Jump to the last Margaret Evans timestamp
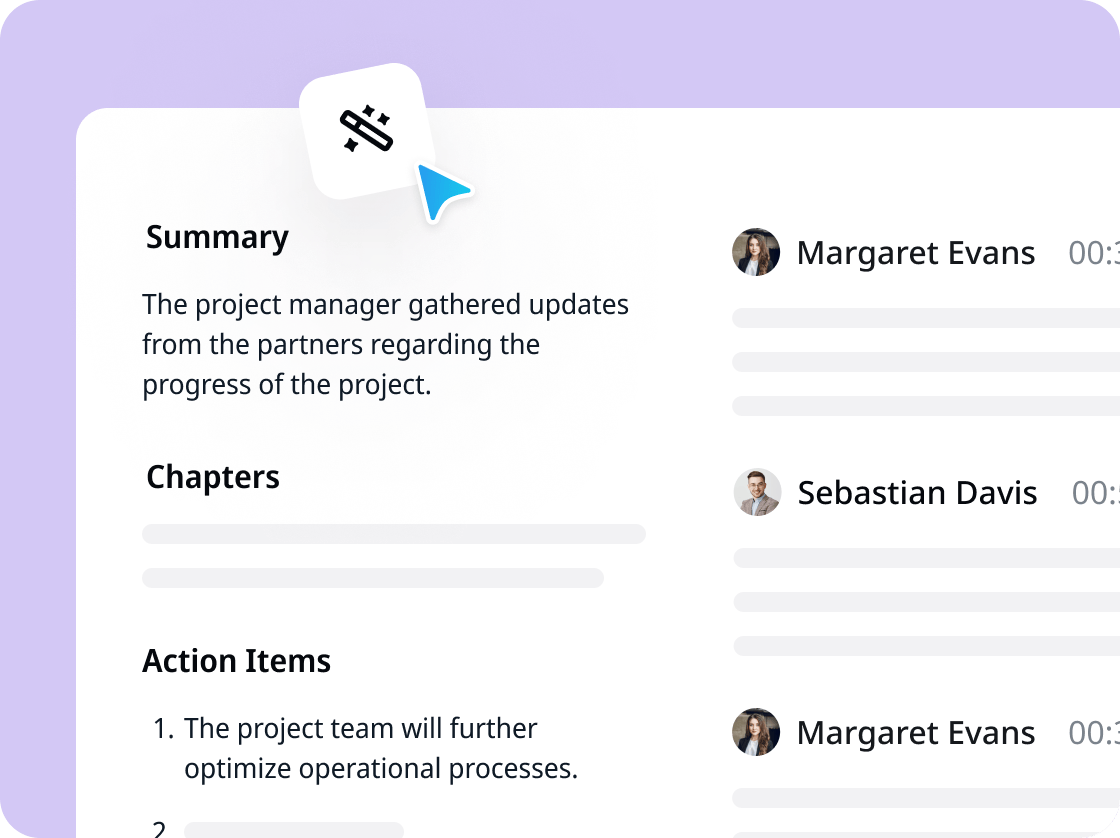Image resolution: width=1120 pixels, height=838 pixels. pyautogui.click(x=1093, y=733)
